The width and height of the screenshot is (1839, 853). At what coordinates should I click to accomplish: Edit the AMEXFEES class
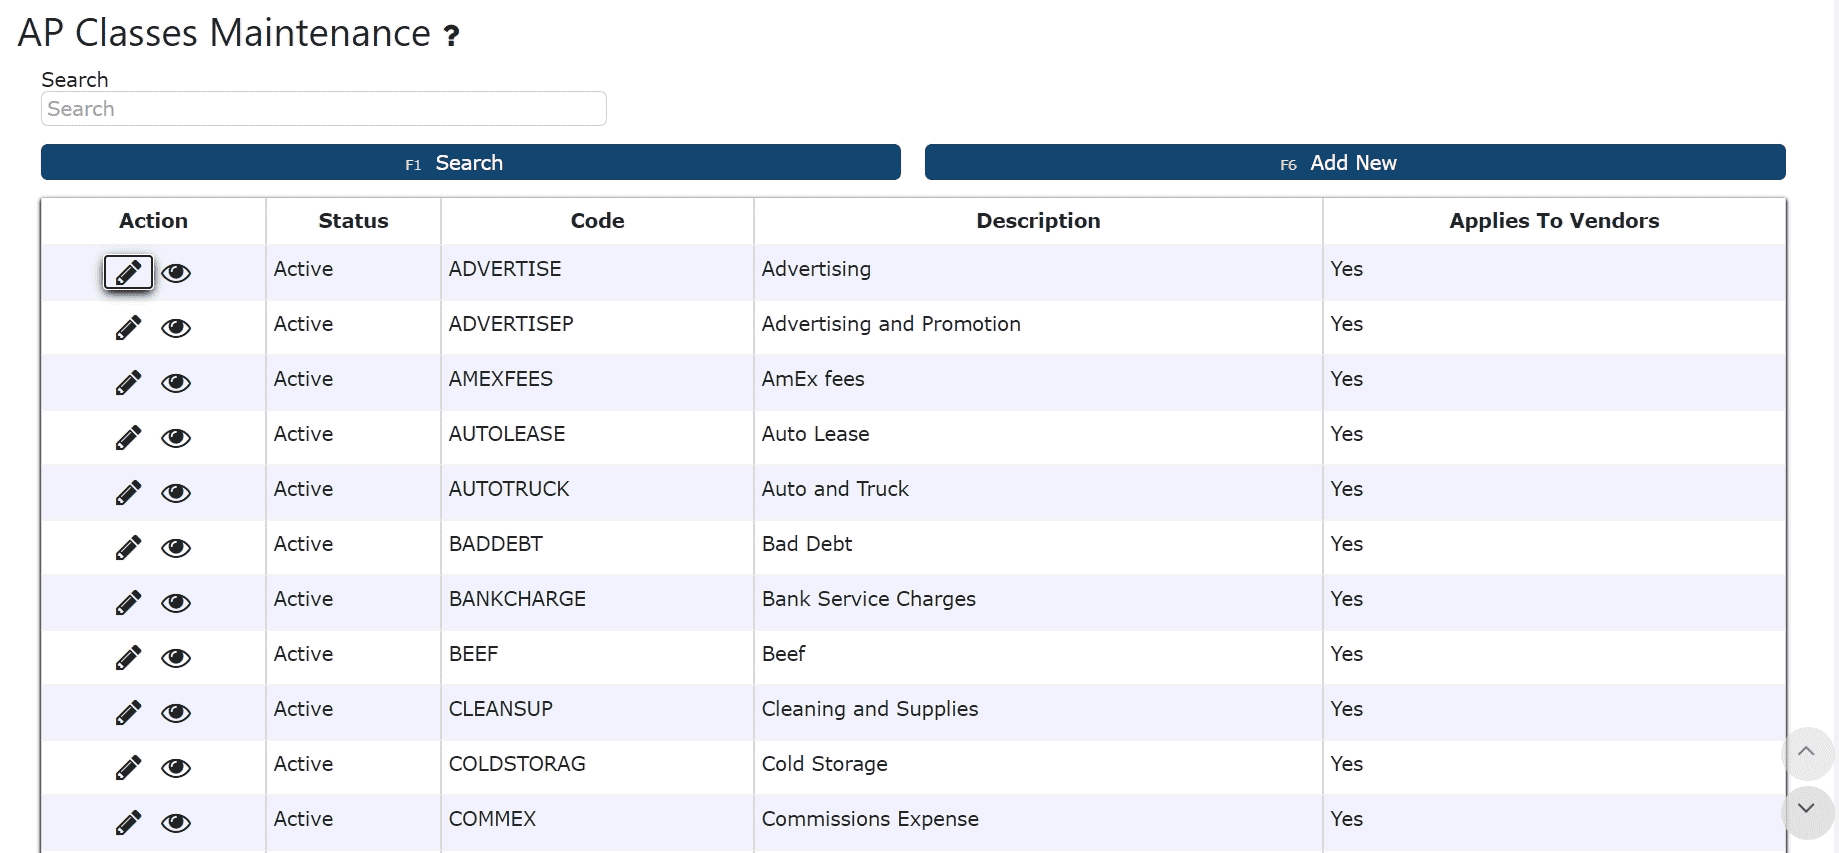click(128, 383)
